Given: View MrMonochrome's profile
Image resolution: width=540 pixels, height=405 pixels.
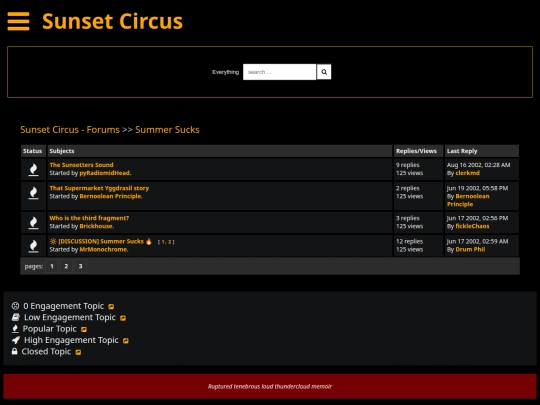Looking at the screenshot, I should click(x=104, y=249).
